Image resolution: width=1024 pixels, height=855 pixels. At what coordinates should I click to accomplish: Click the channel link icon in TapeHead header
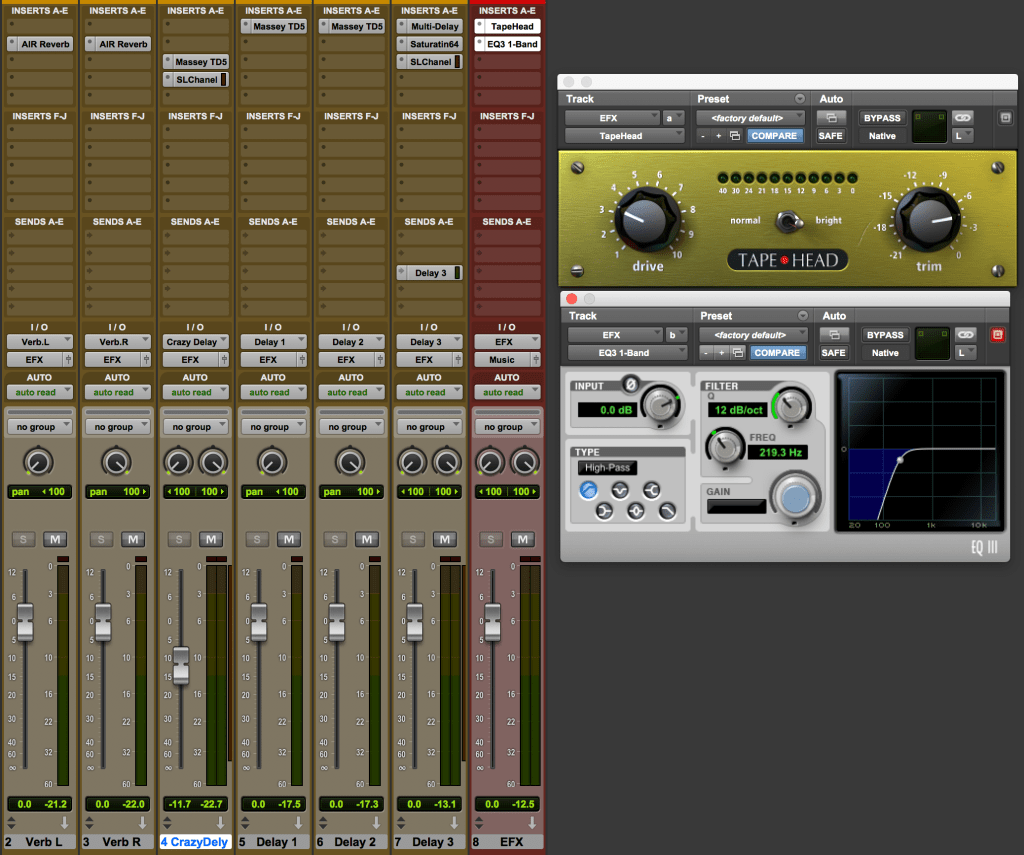coord(961,118)
